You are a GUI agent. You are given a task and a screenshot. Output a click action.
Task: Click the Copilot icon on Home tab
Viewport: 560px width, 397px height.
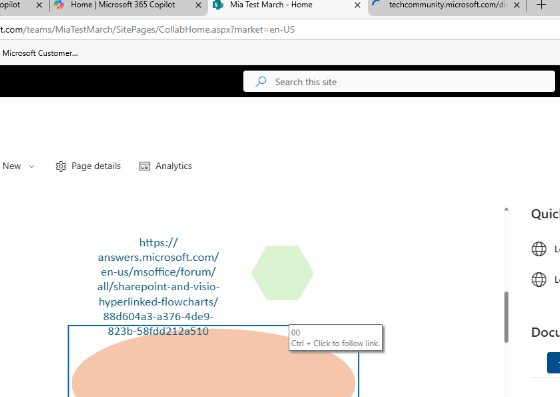pyautogui.click(x=59, y=5)
